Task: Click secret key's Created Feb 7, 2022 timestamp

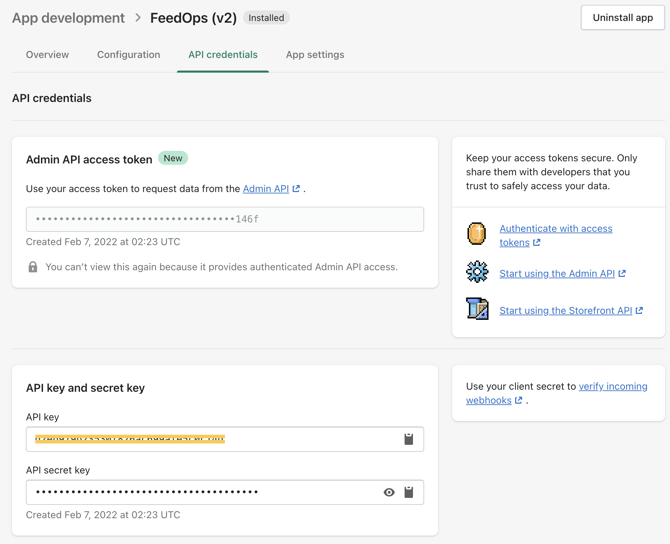Action: click(x=103, y=515)
